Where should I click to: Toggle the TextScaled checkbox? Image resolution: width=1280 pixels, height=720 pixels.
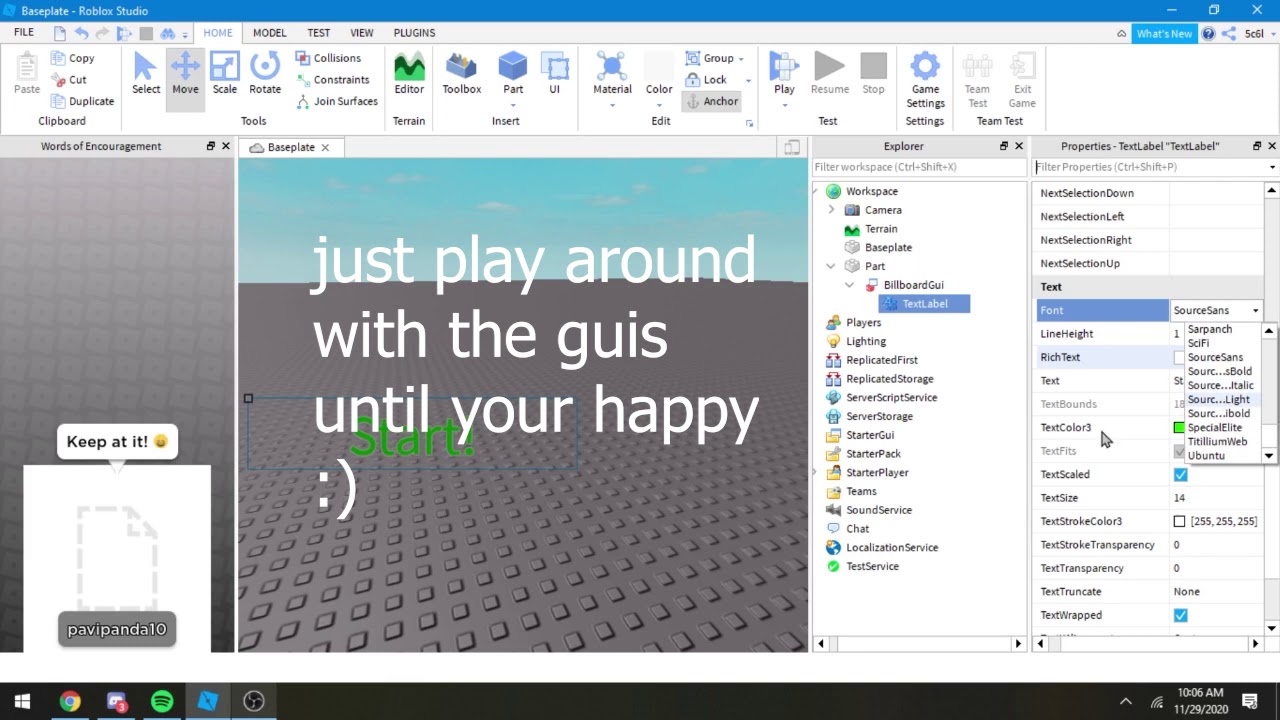pyautogui.click(x=1180, y=474)
